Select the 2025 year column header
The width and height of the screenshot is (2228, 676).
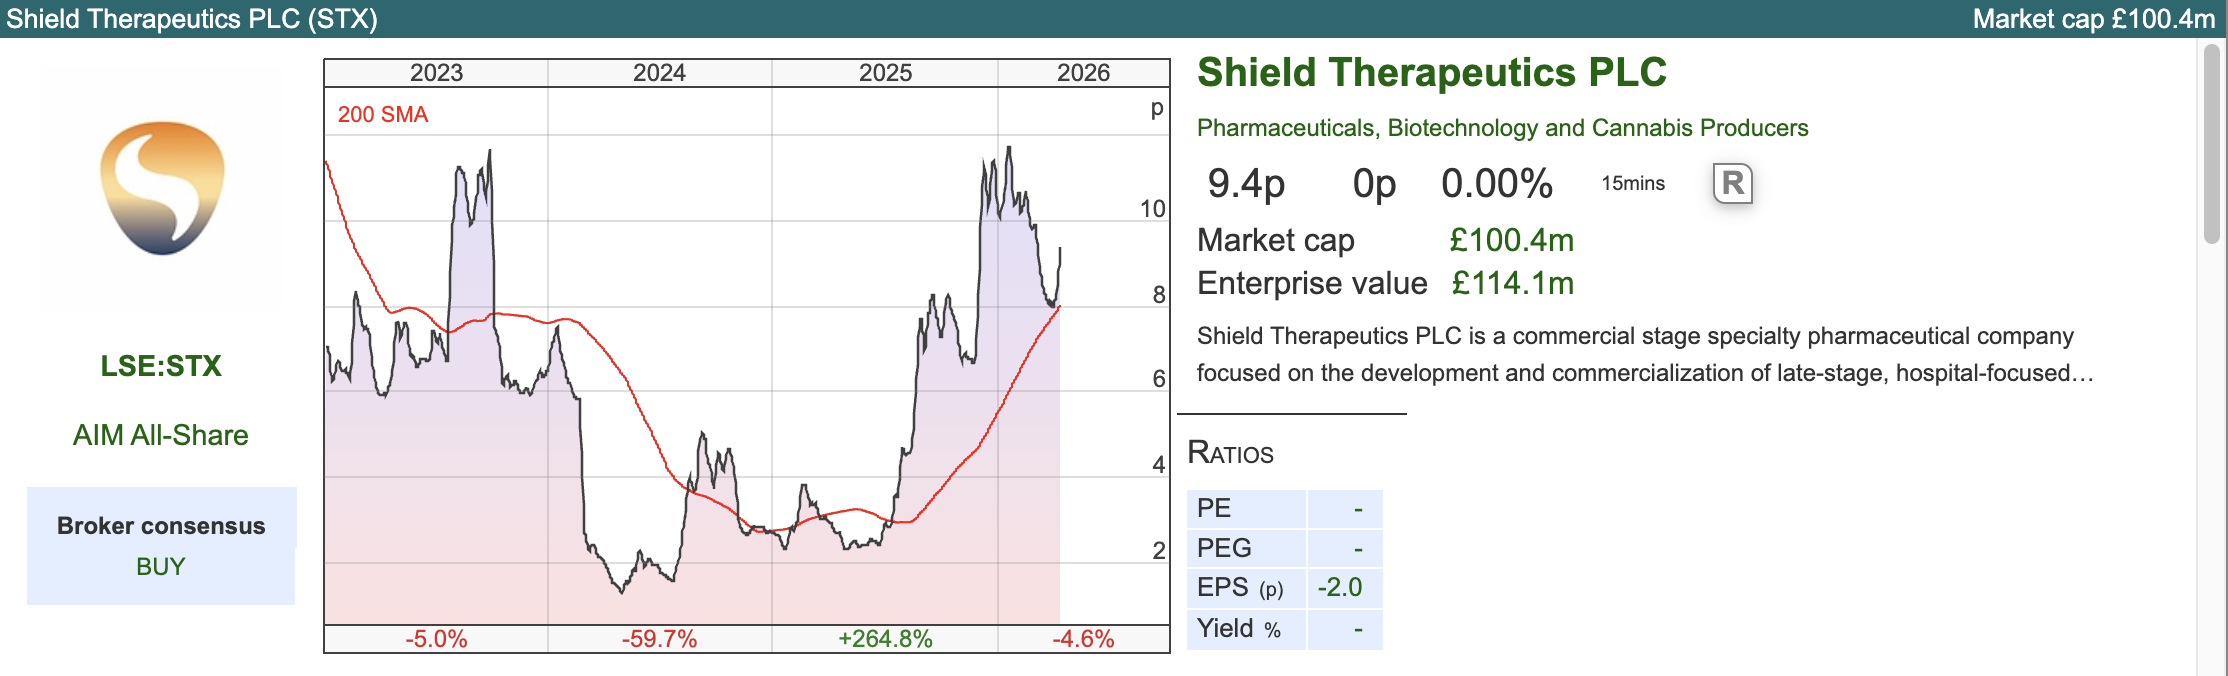click(x=885, y=73)
